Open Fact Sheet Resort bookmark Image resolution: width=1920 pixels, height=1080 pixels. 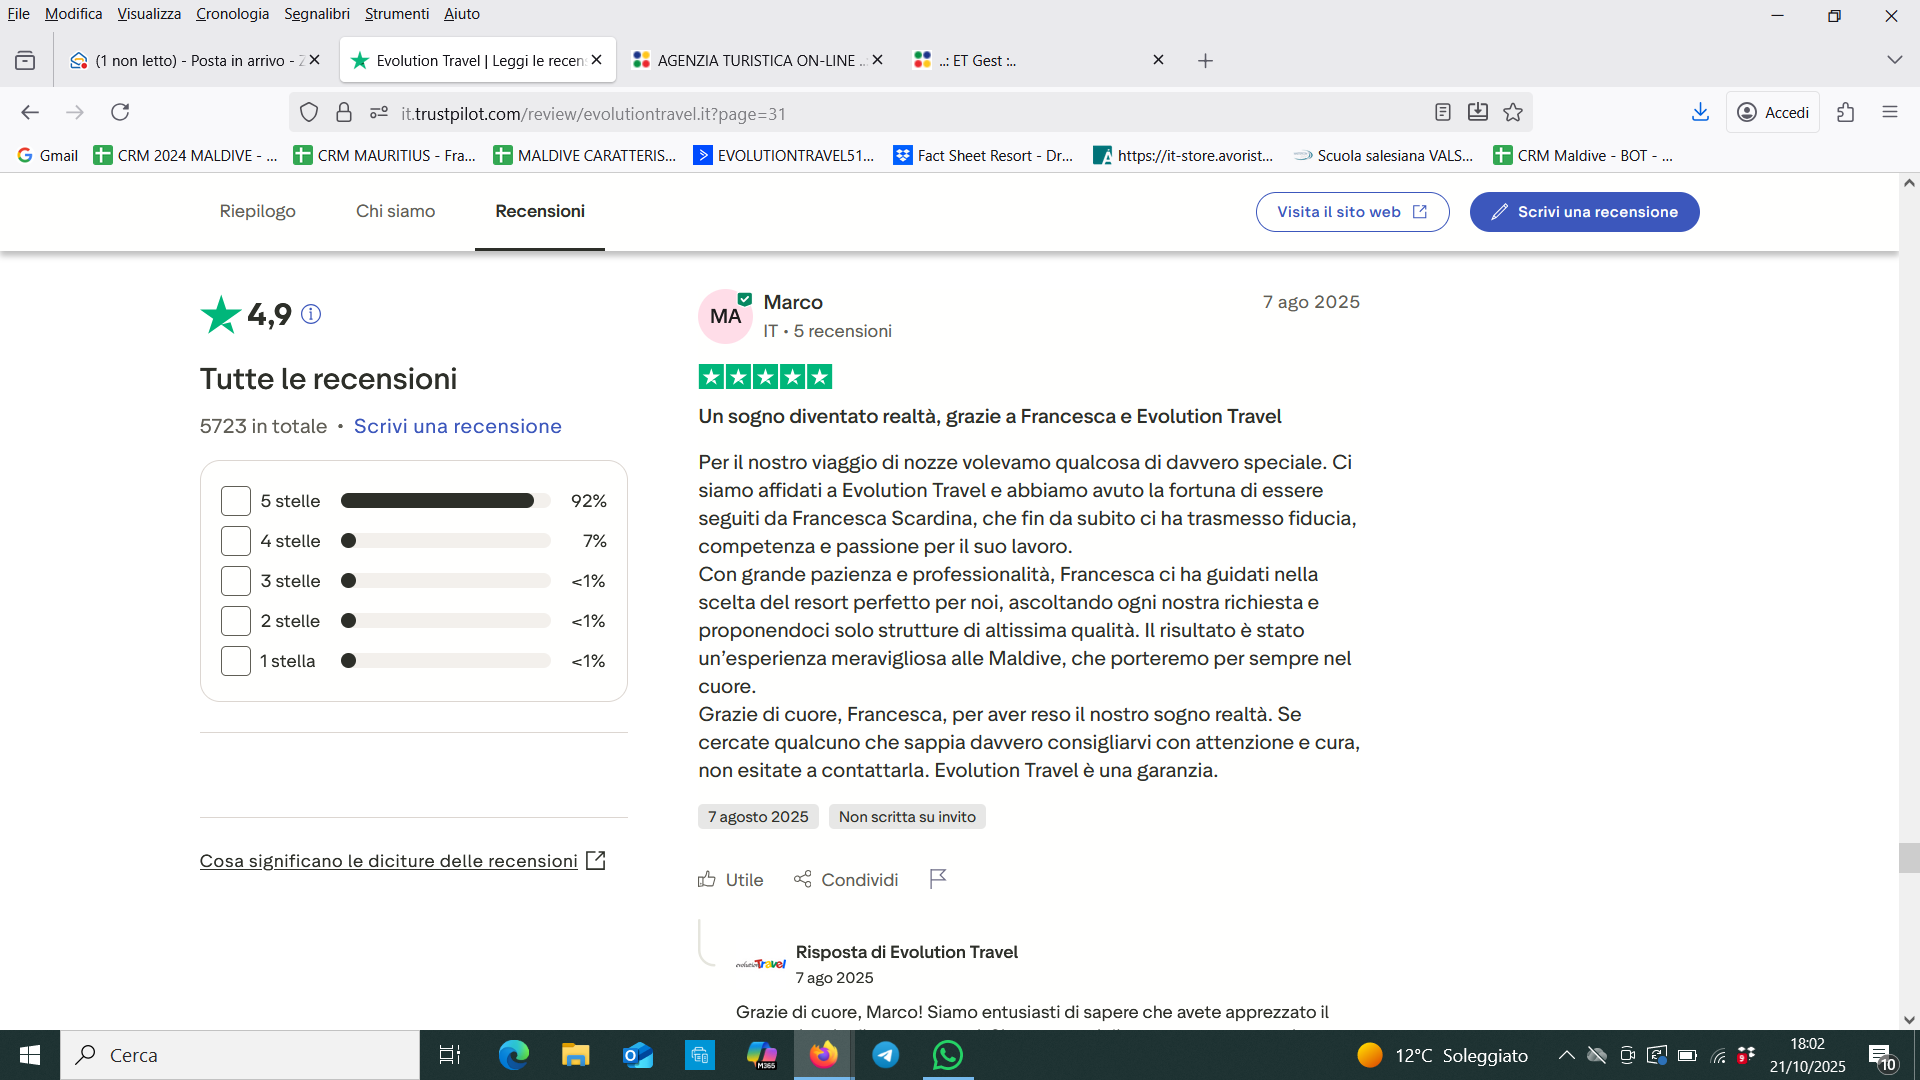coord(983,155)
